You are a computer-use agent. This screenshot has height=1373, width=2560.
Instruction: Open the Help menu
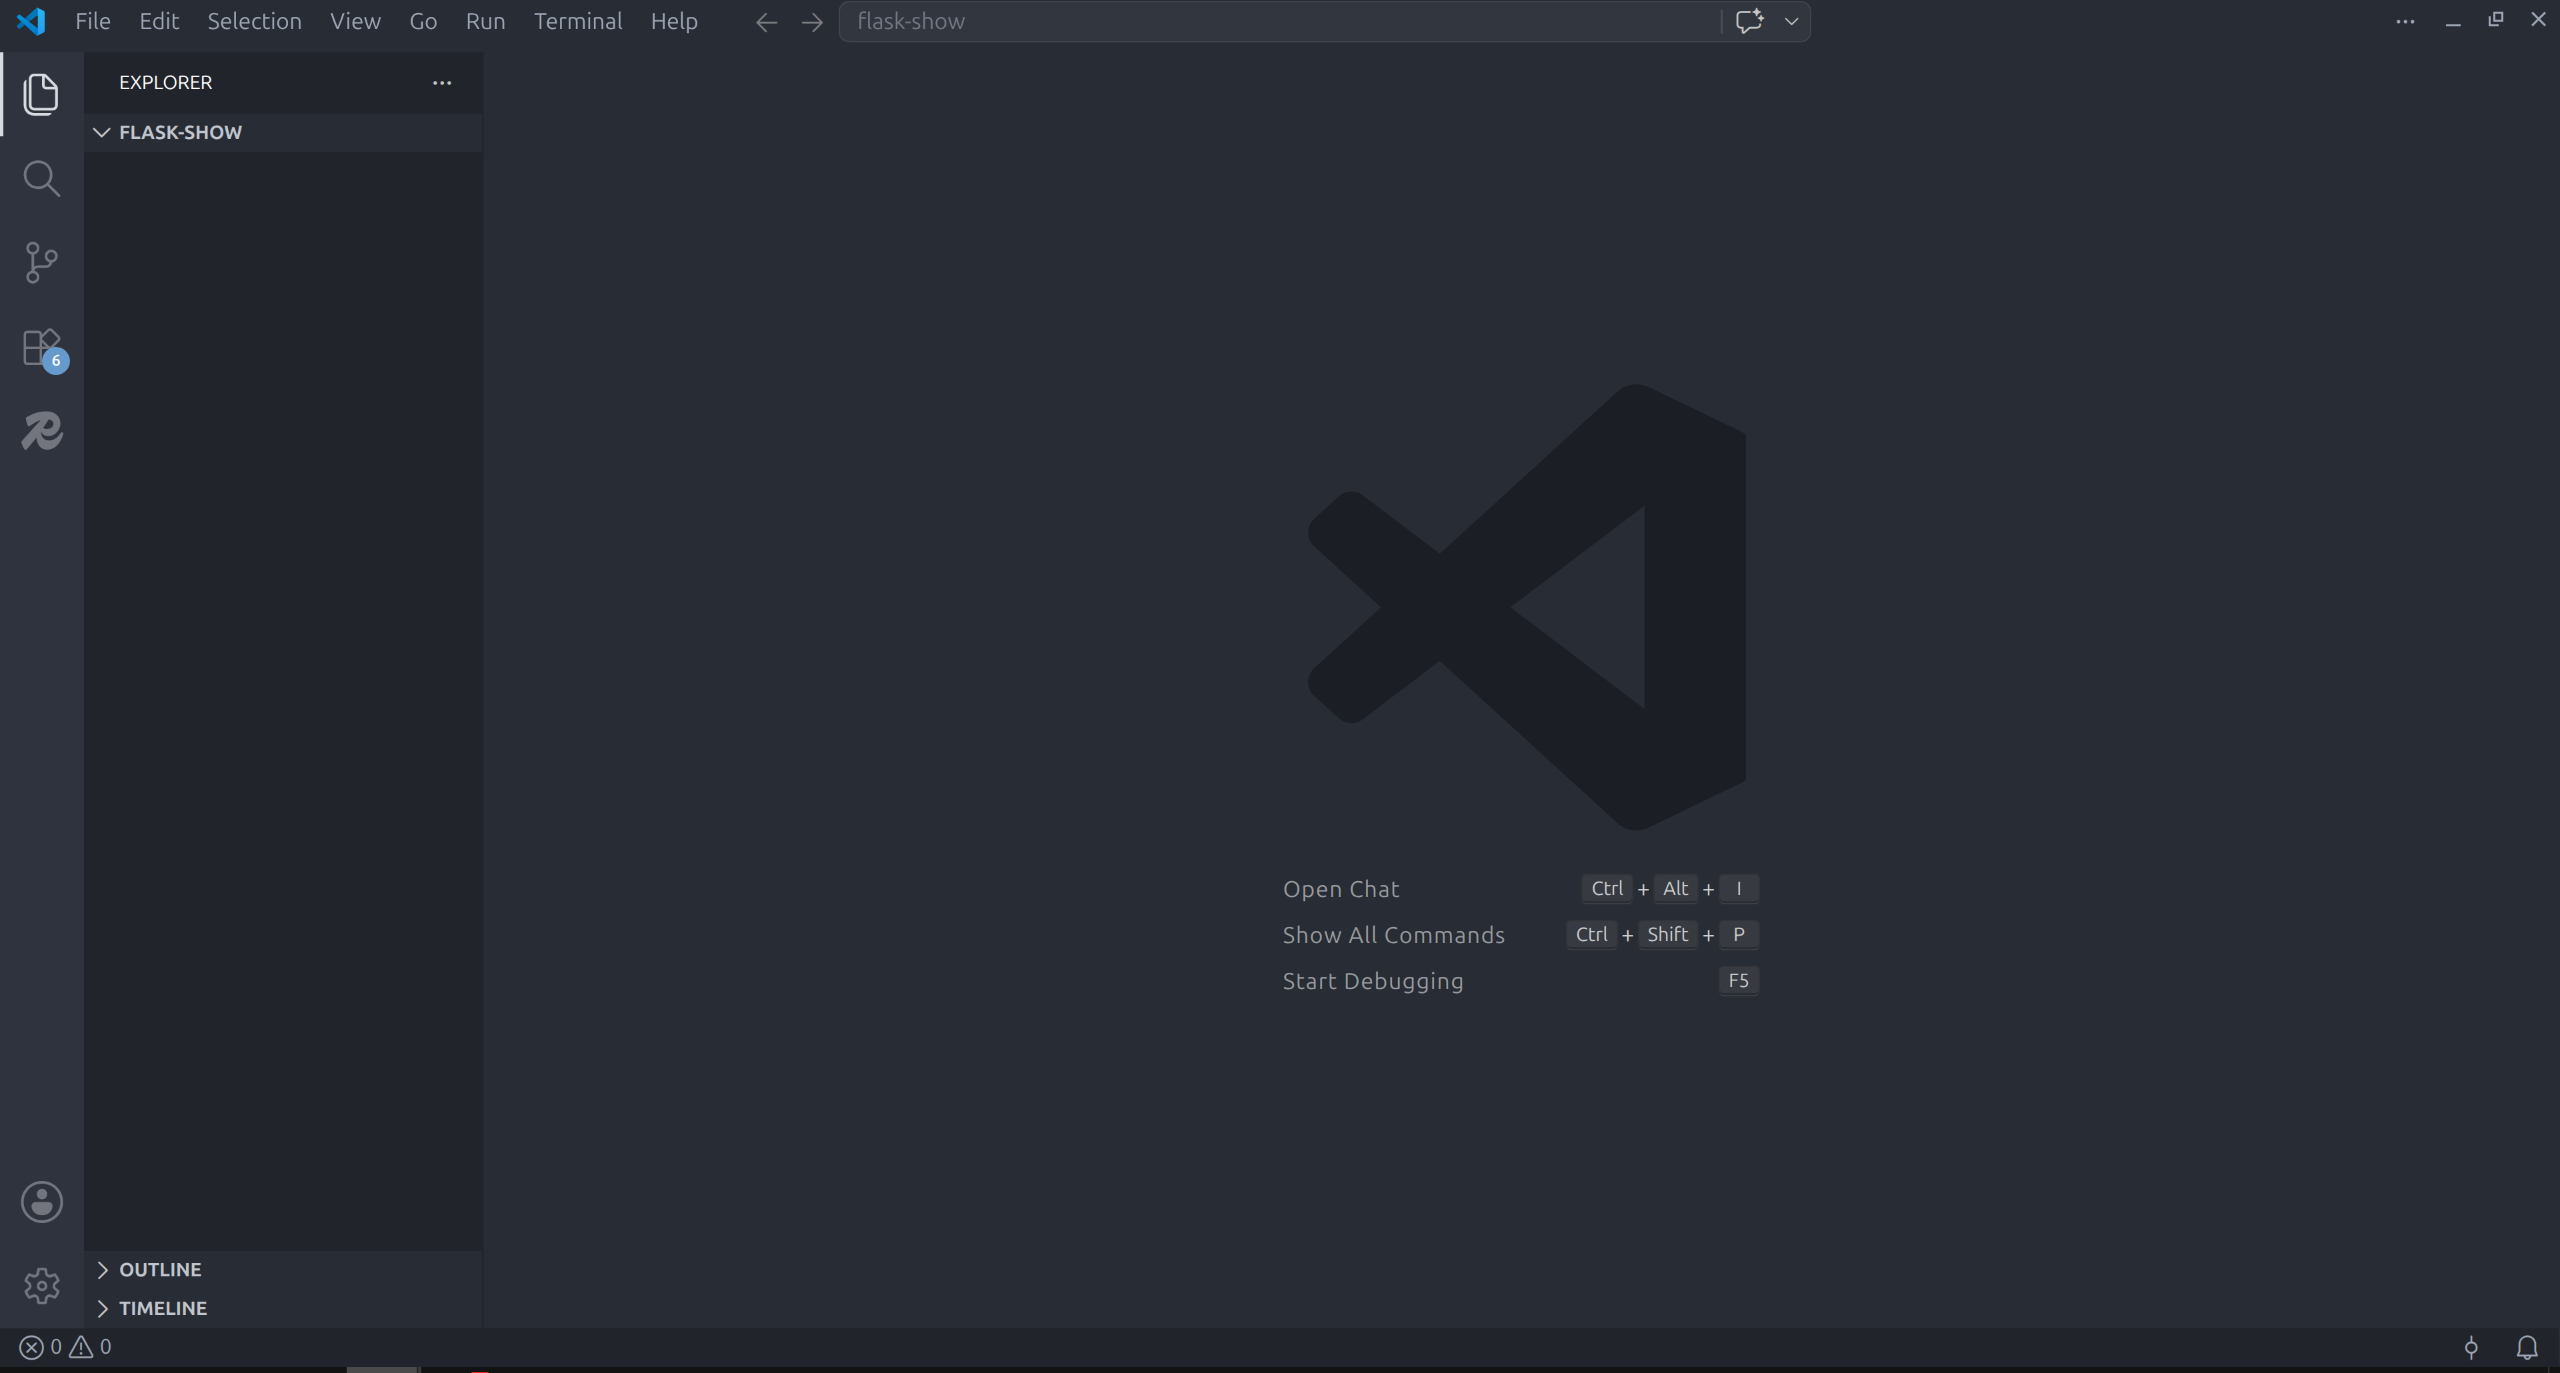click(x=674, y=21)
